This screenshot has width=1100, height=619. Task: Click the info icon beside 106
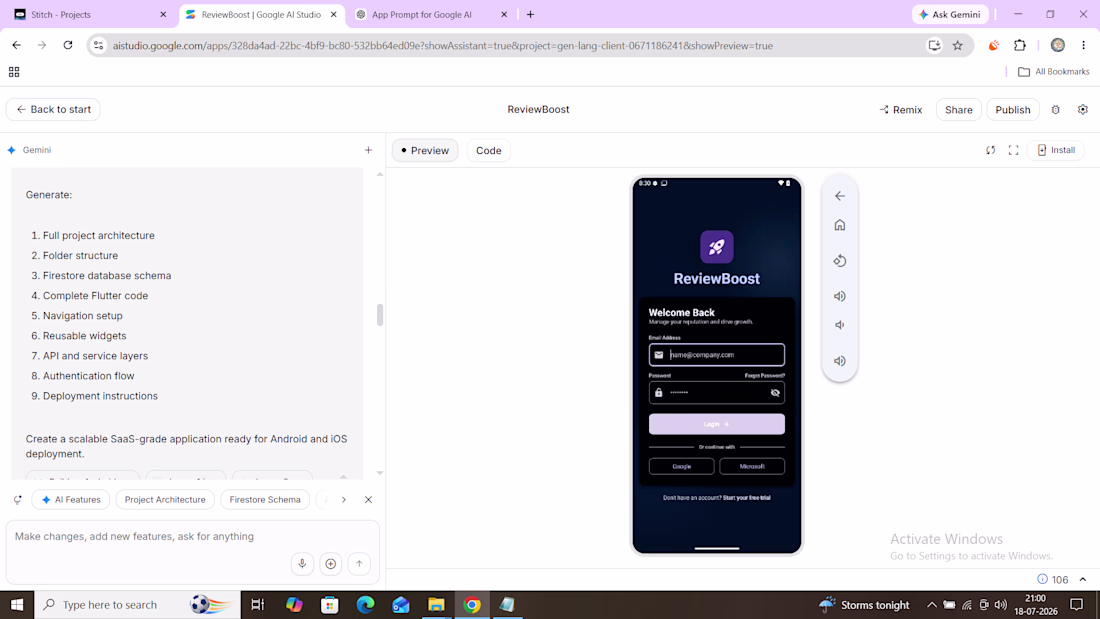pyautogui.click(x=1042, y=579)
